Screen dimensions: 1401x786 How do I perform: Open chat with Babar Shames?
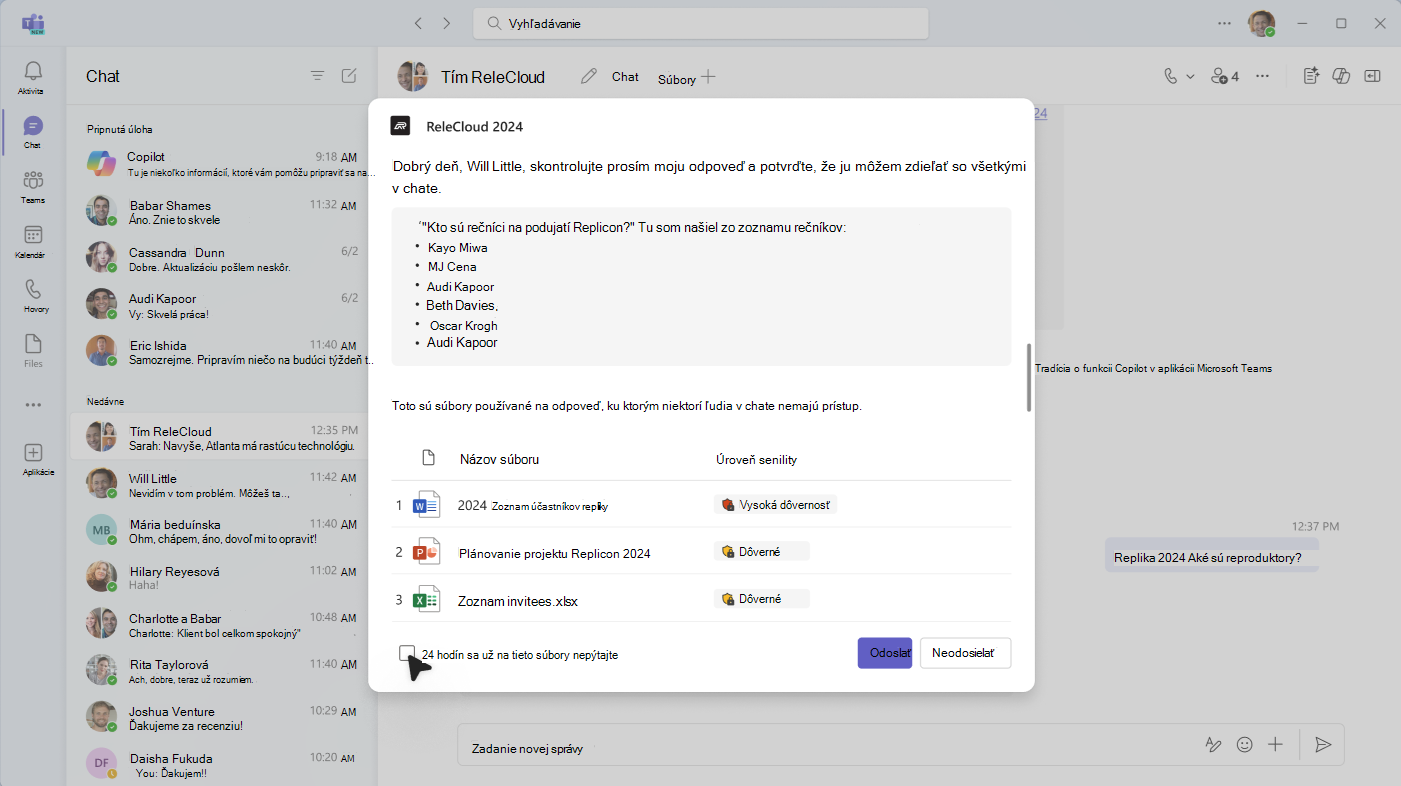222,212
